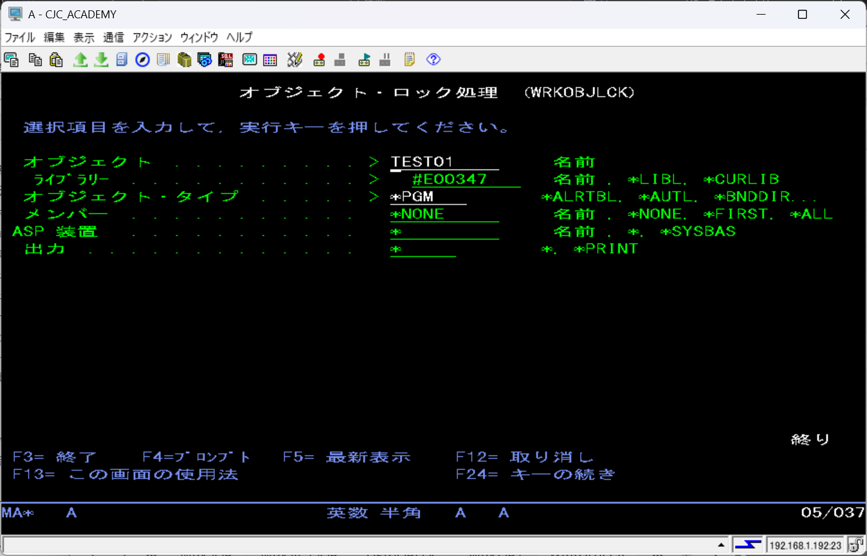Screen dimensions: 867x556
Task: Click the ASP 装置 input field
Action: pos(445,232)
